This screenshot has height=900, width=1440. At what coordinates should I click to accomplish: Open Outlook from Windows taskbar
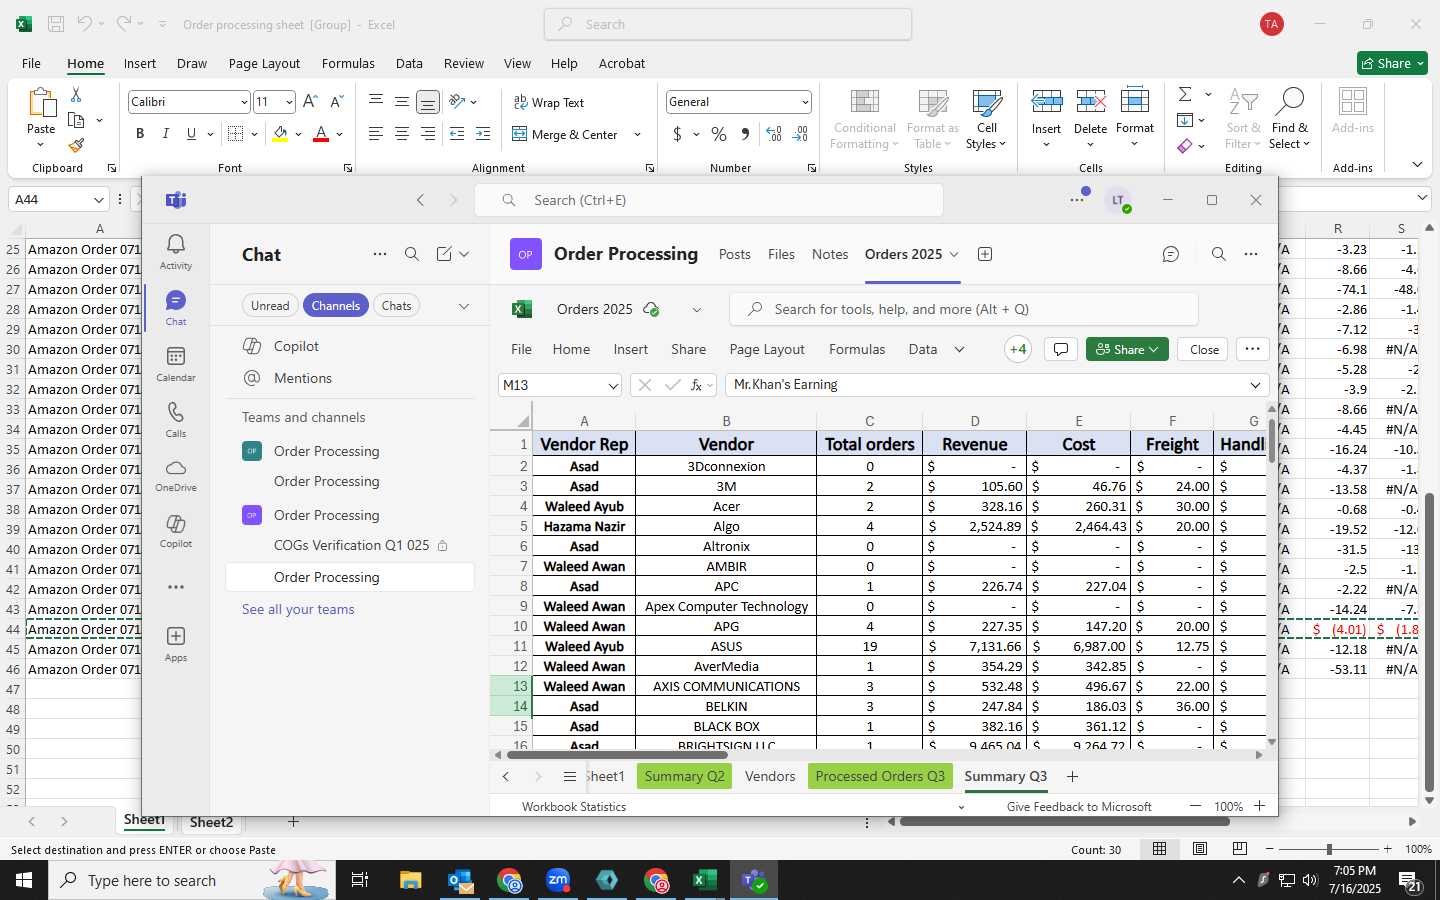pos(460,880)
